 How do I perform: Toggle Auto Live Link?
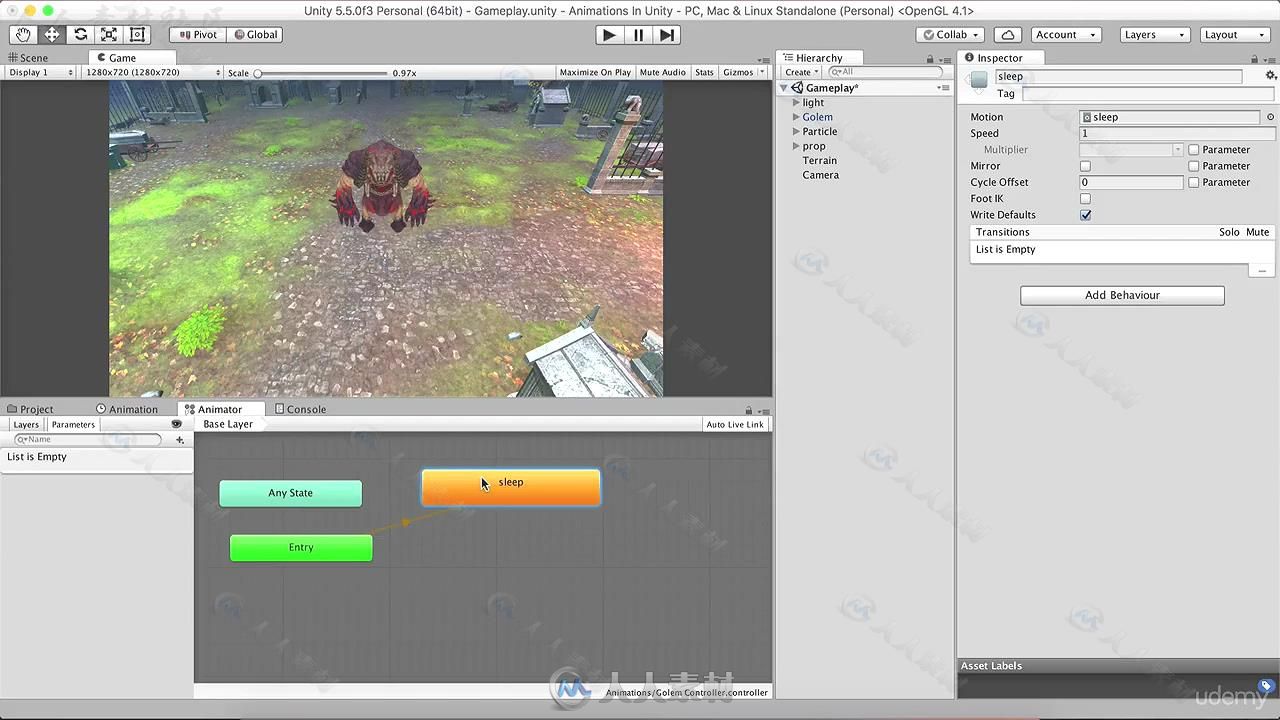pos(735,425)
